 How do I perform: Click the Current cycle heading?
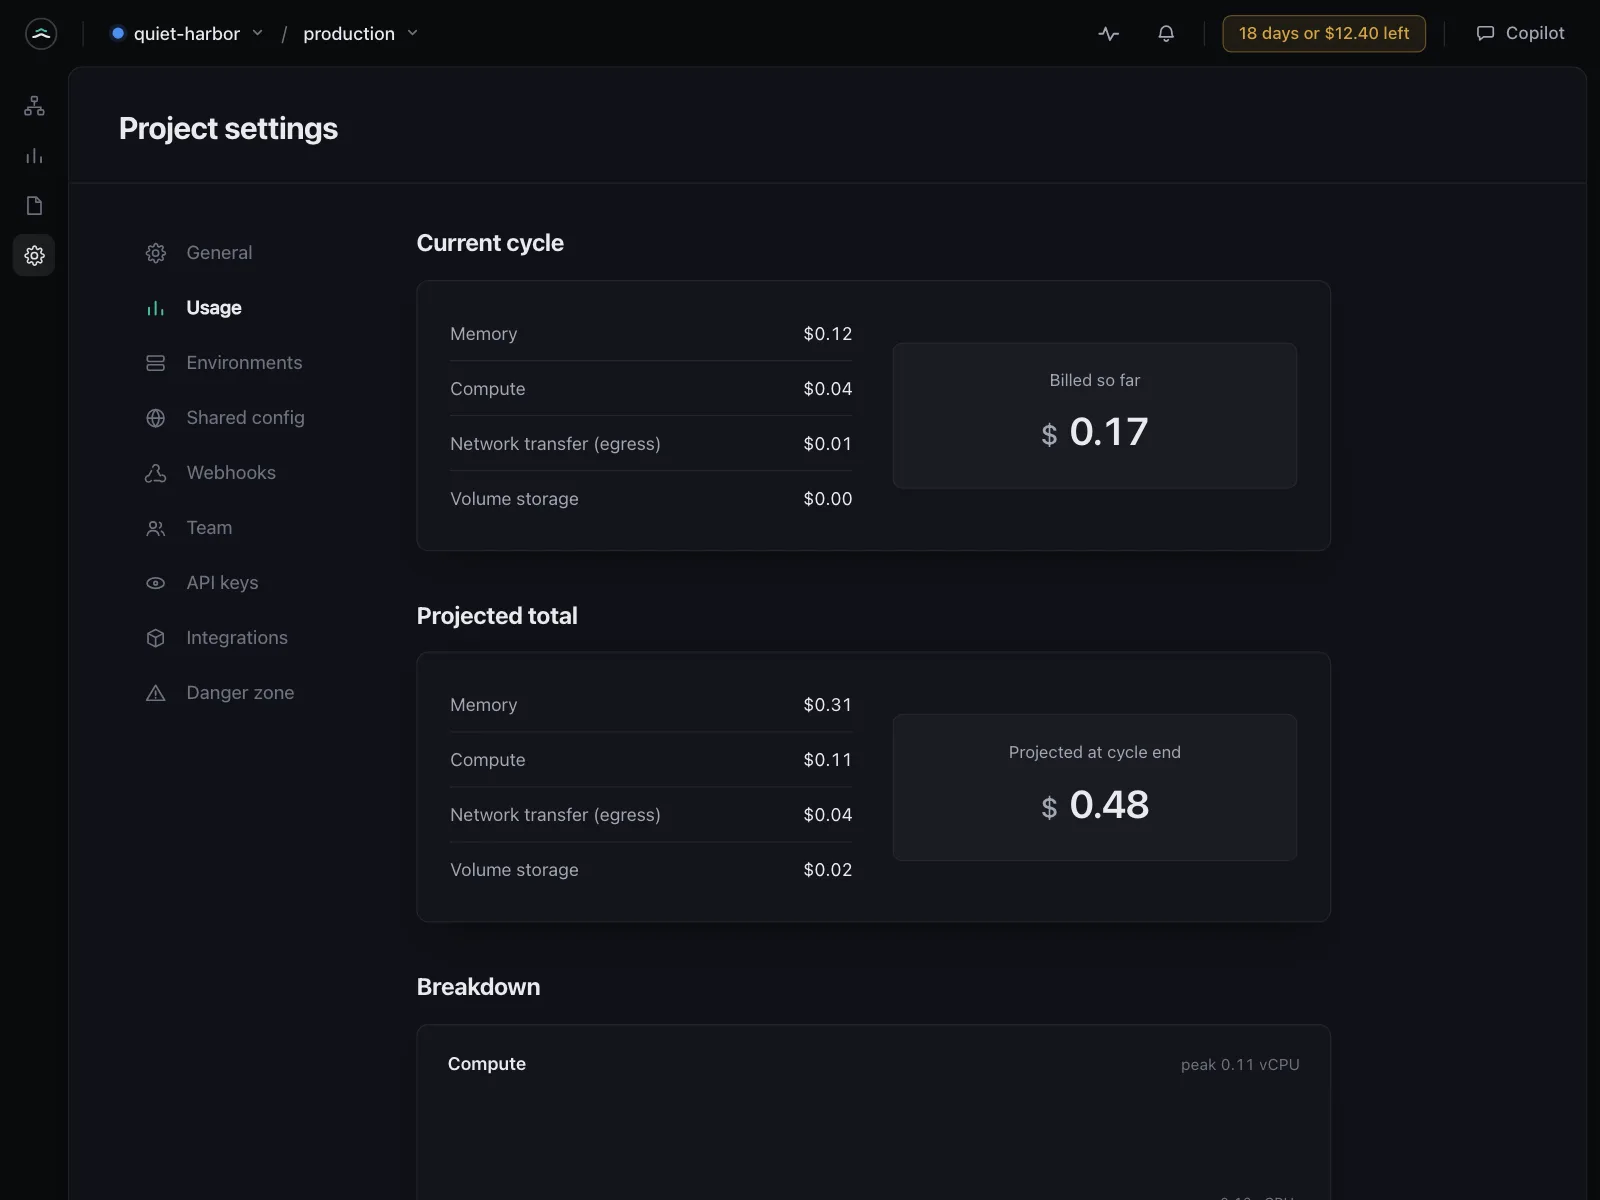pyautogui.click(x=490, y=243)
